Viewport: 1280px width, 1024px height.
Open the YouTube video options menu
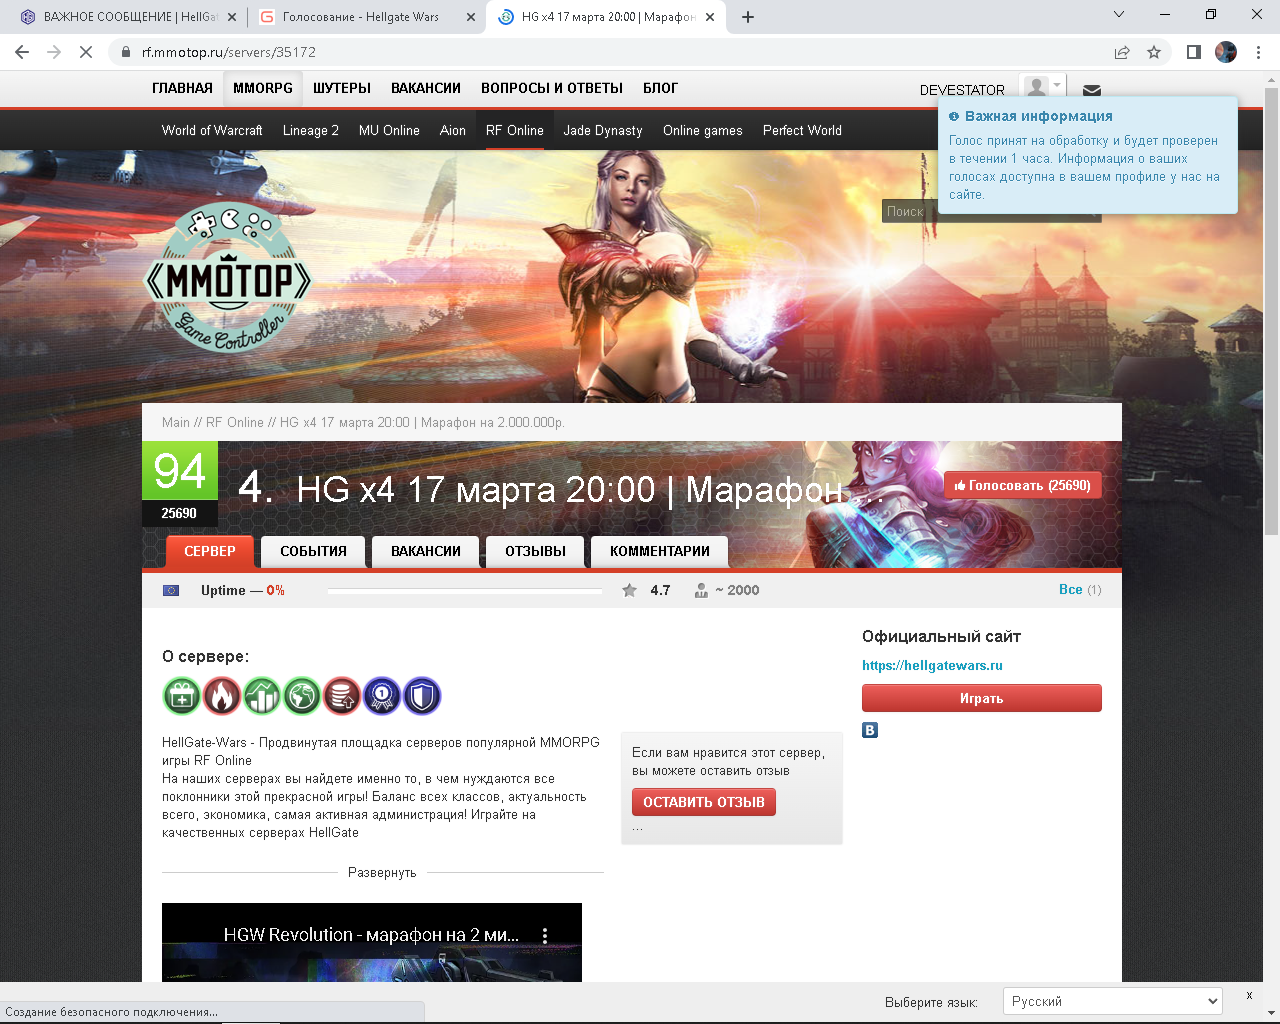tap(545, 935)
